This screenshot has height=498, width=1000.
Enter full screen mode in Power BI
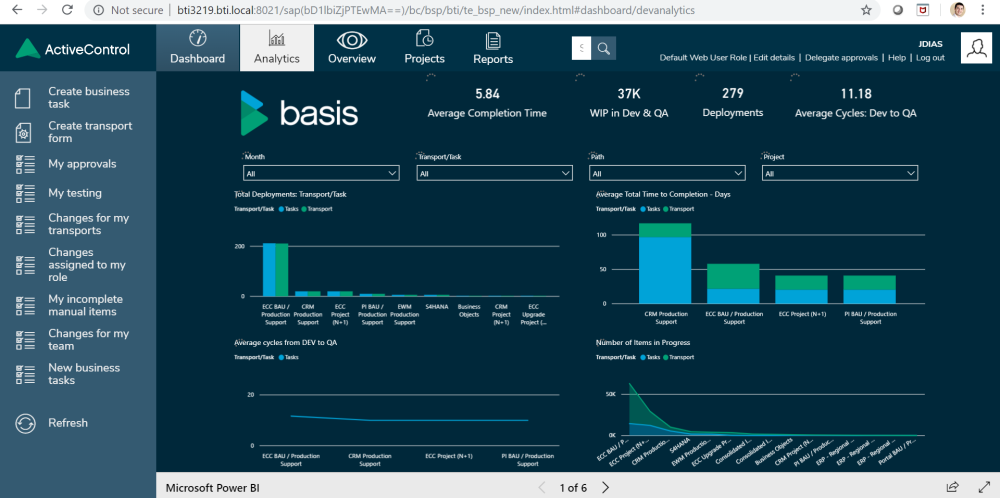(983, 488)
